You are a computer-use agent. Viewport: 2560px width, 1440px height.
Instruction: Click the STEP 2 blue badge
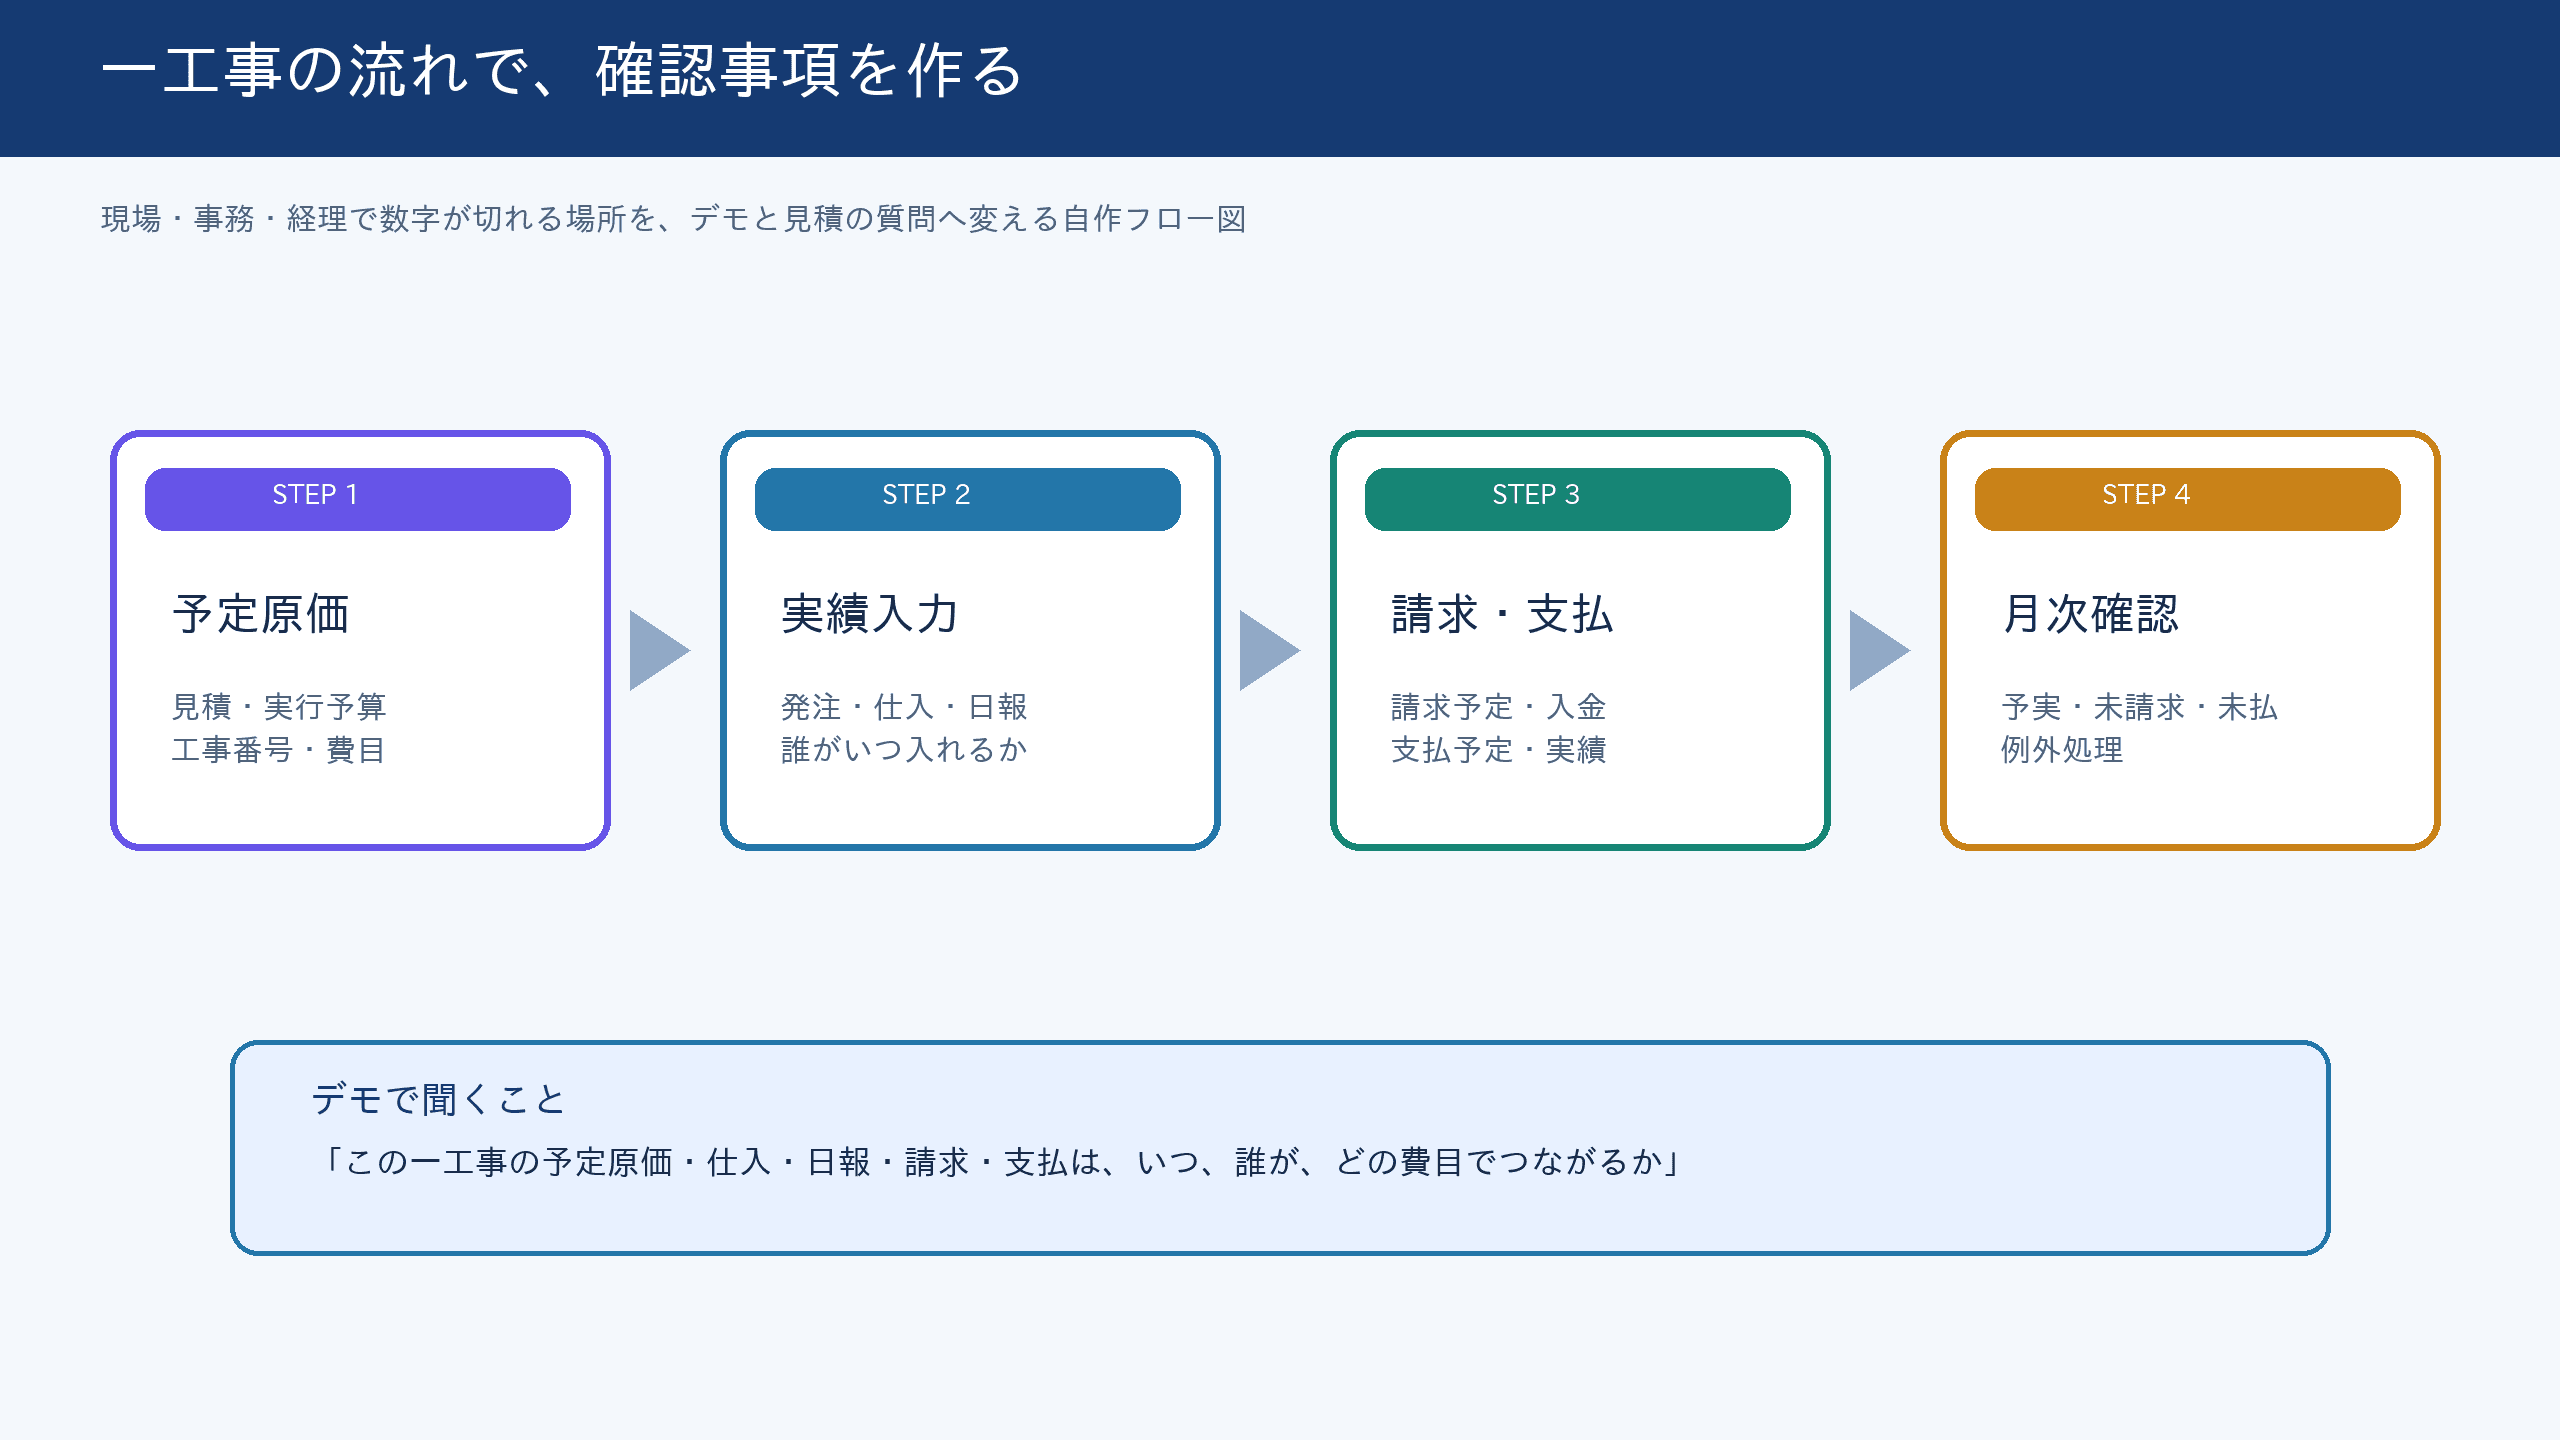click(x=968, y=498)
